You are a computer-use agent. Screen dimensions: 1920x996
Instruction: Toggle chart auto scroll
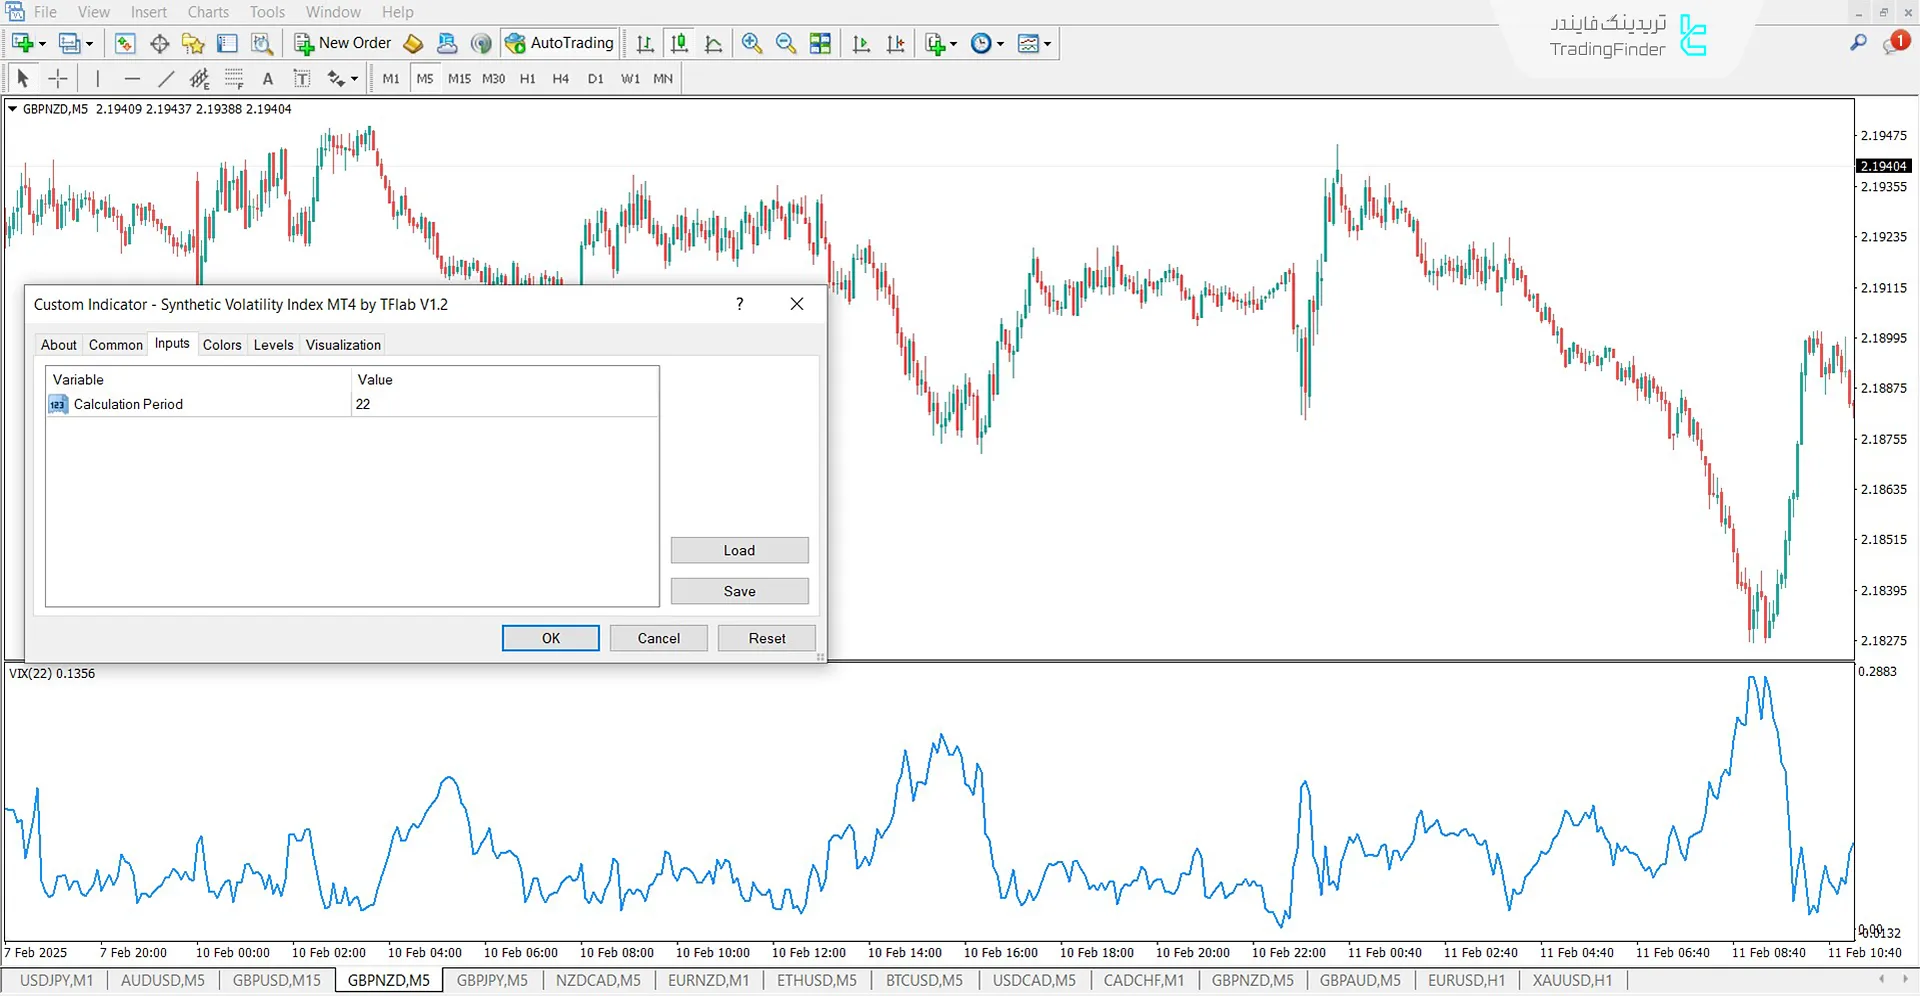tap(860, 43)
